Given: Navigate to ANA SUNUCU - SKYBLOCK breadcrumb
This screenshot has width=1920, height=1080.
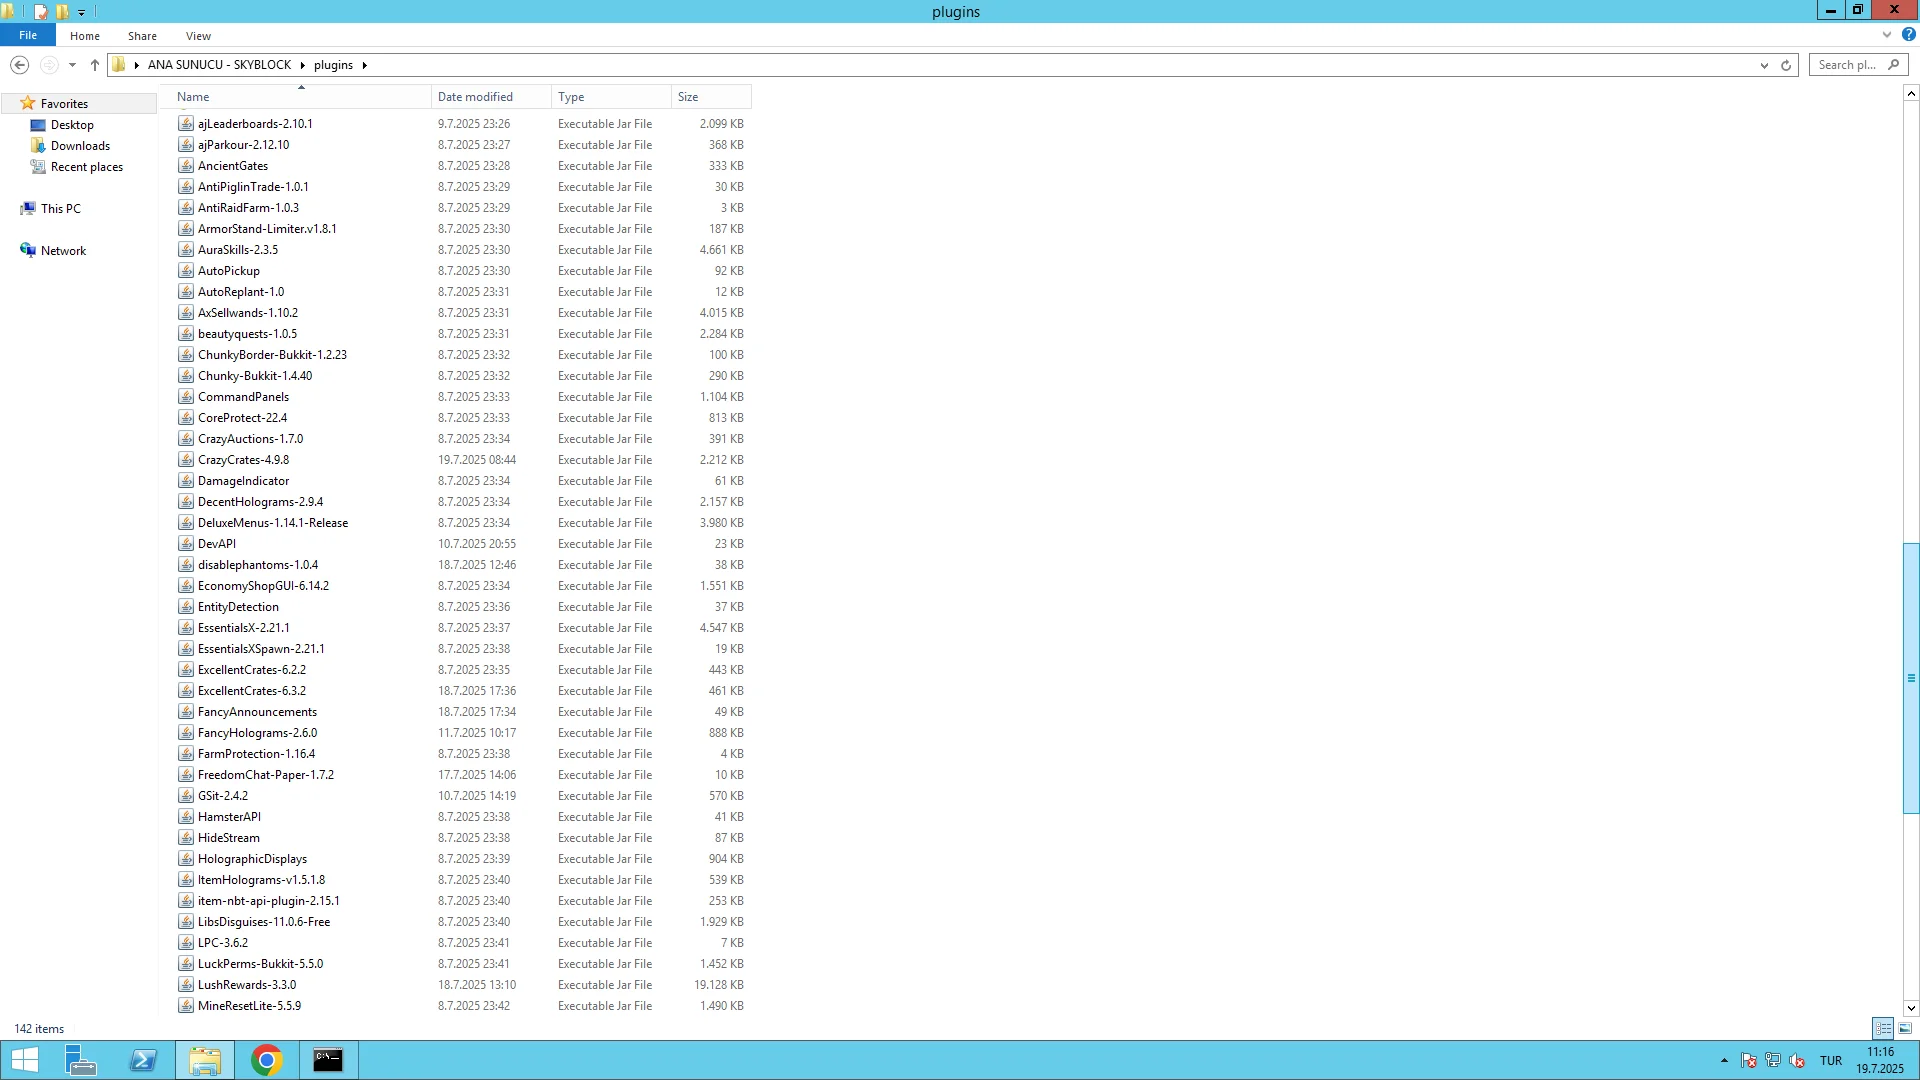Looking at the screenshot, I should pos(219,65).
